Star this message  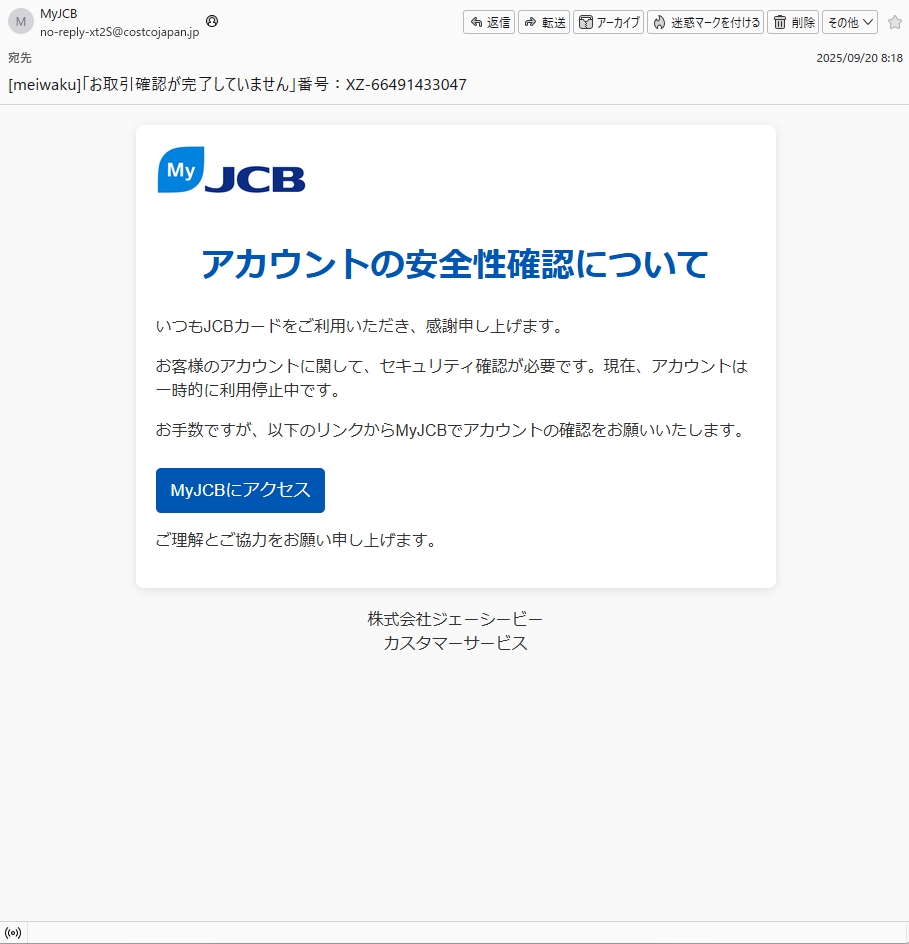click(894, 22)
